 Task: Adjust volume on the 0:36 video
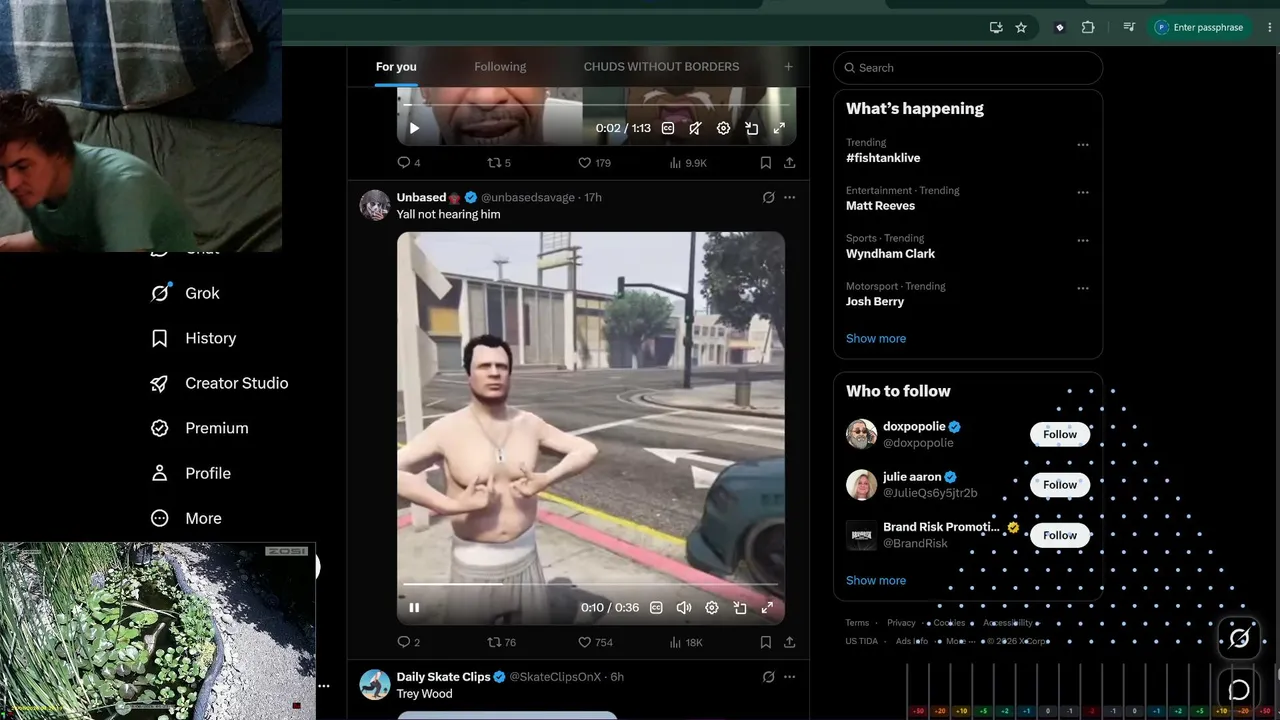[x=684, y=607]
